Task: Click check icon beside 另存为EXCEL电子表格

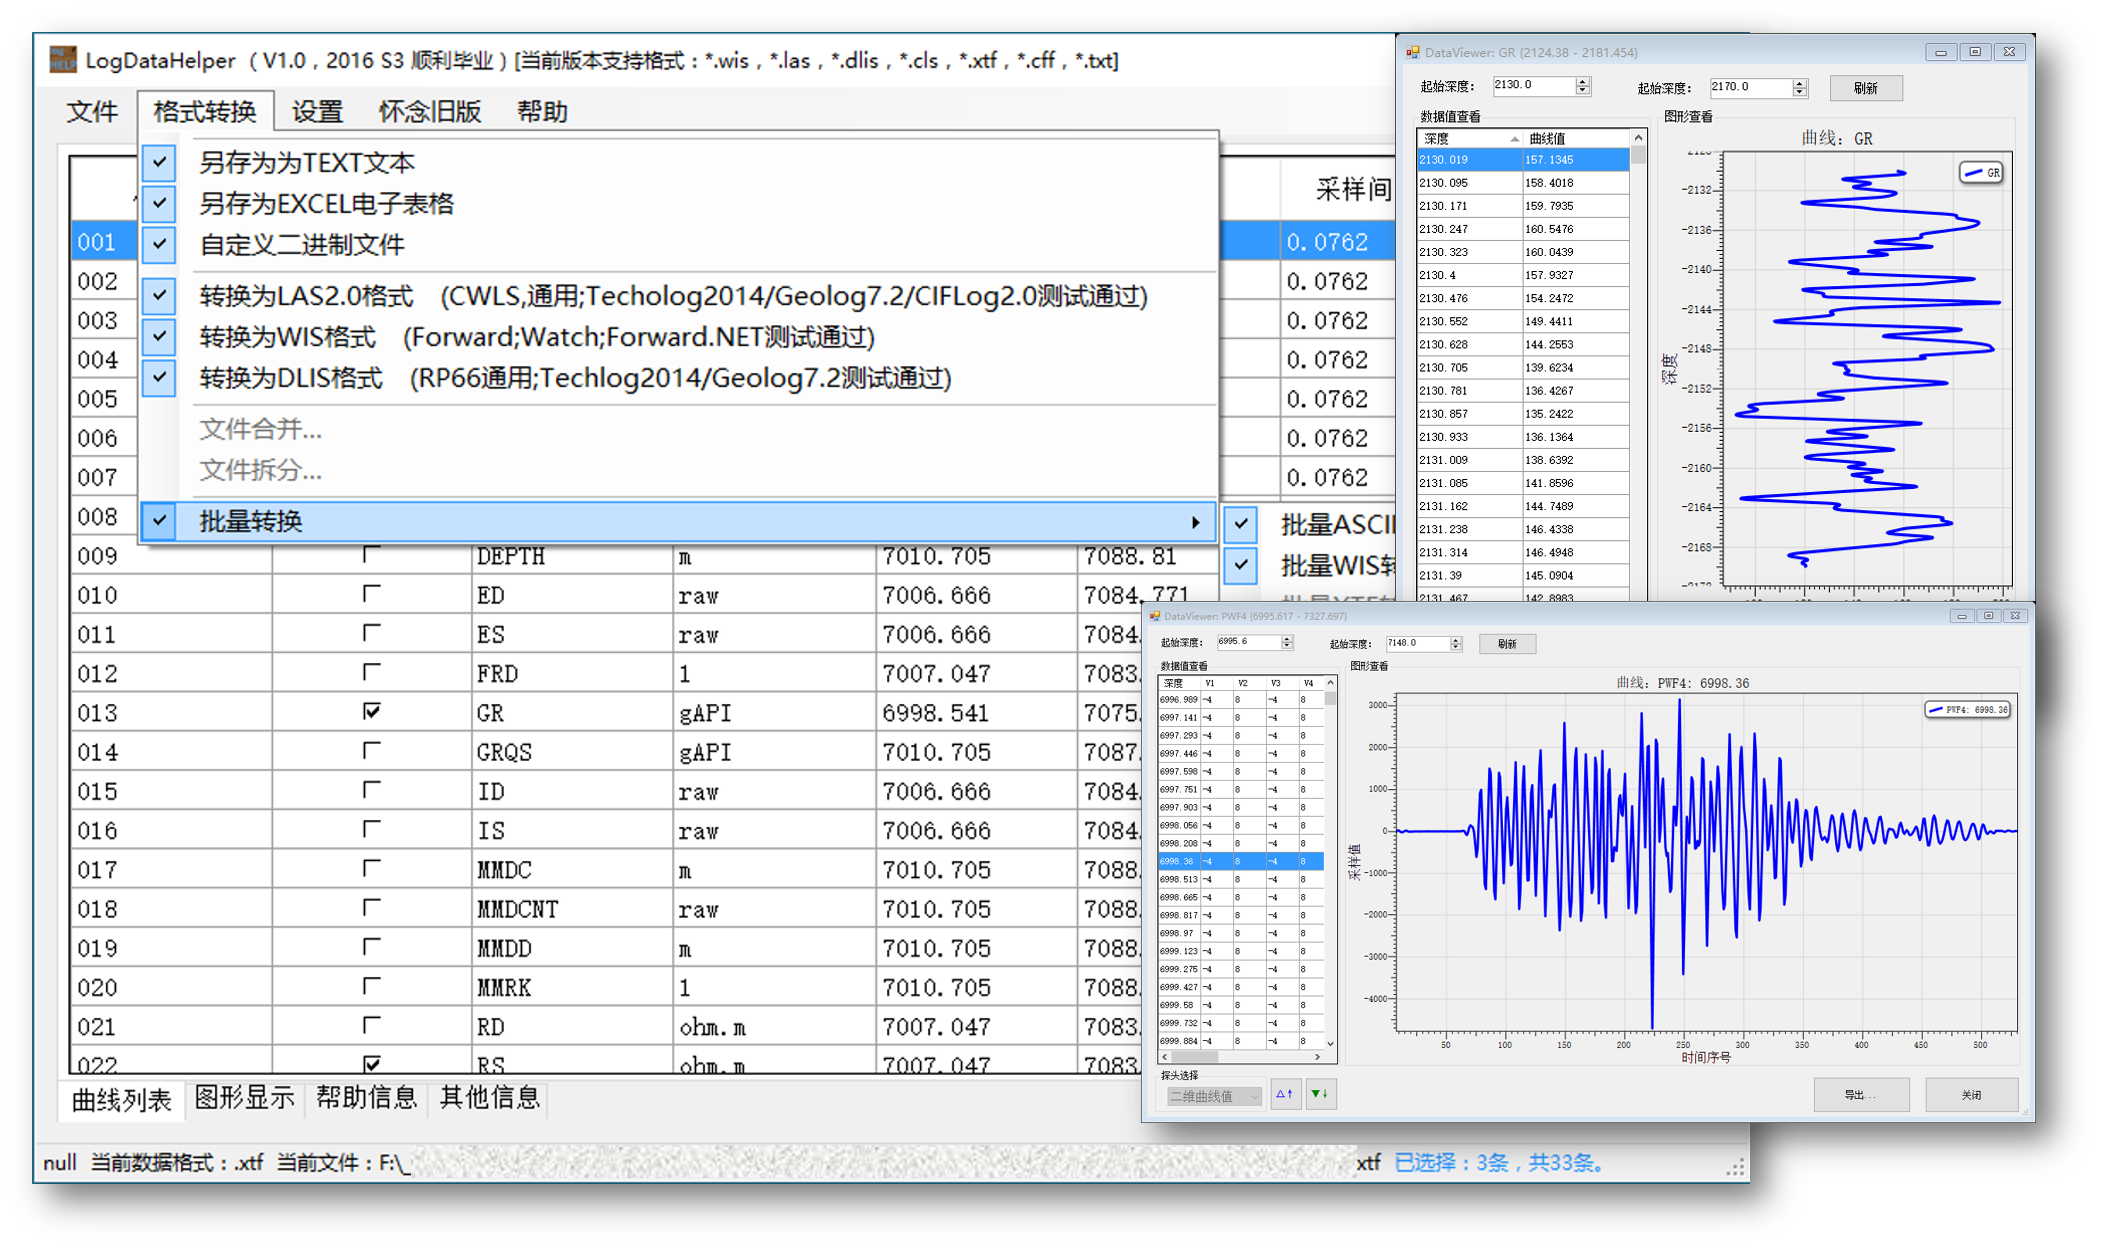Action: pos(160,203)
